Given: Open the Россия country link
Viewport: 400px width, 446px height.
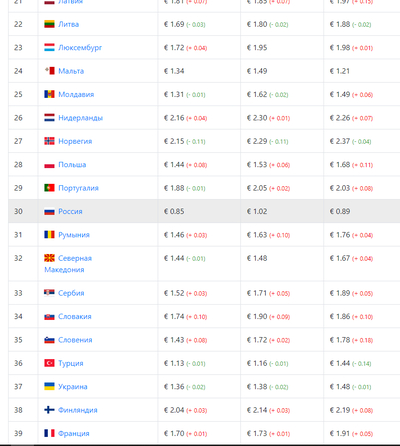Looking at the screenshot, I should click(70, 211).
